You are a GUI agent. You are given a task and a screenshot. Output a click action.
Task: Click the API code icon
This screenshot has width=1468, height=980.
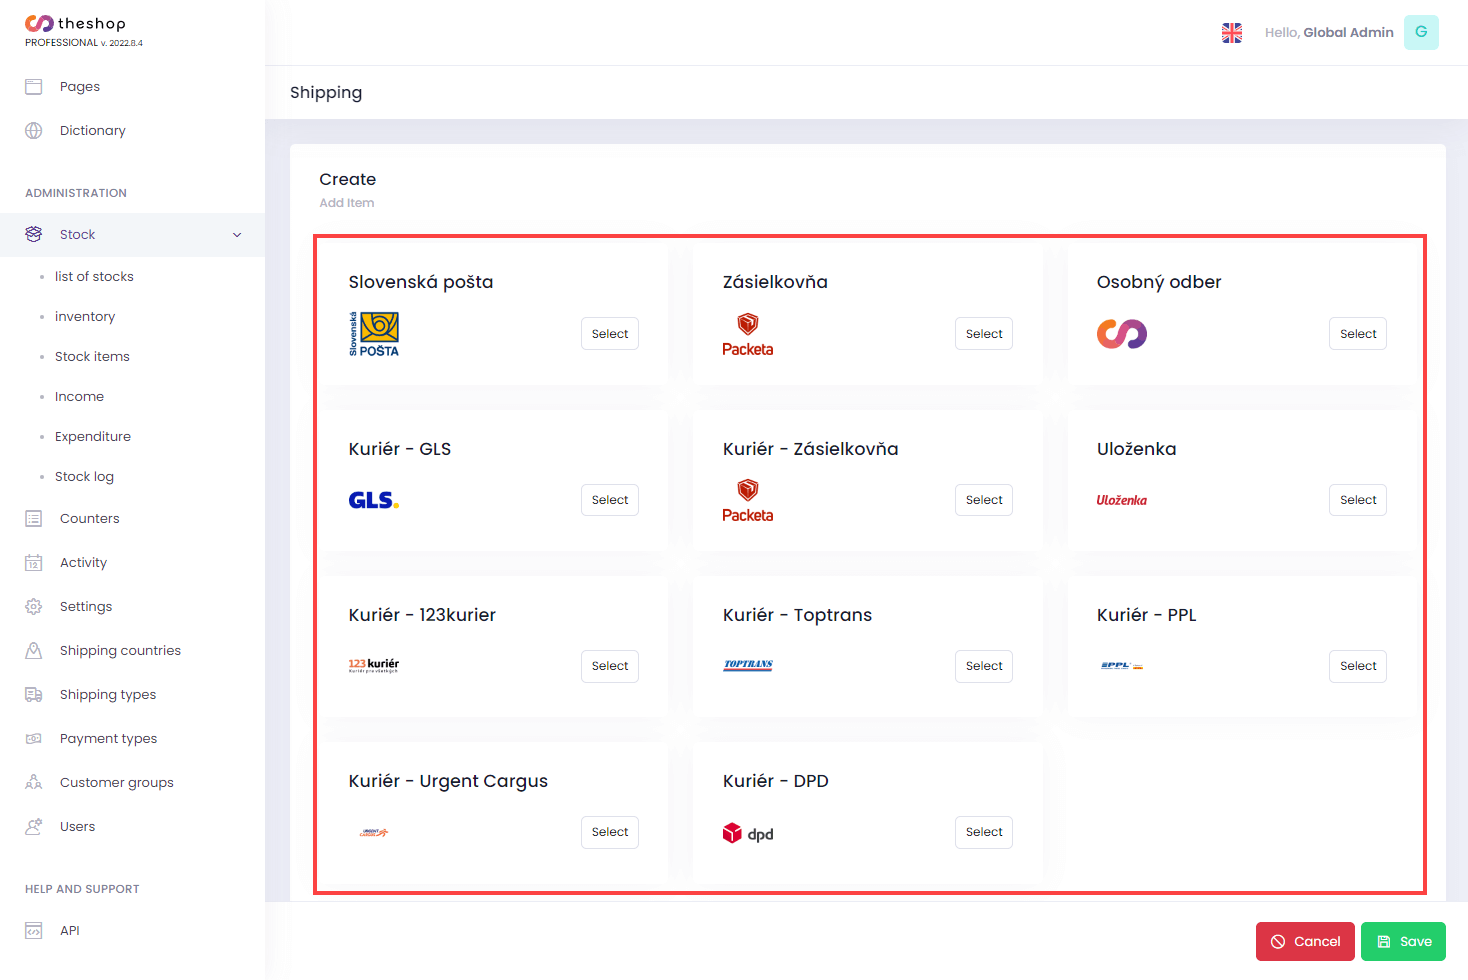pos(34,931)
